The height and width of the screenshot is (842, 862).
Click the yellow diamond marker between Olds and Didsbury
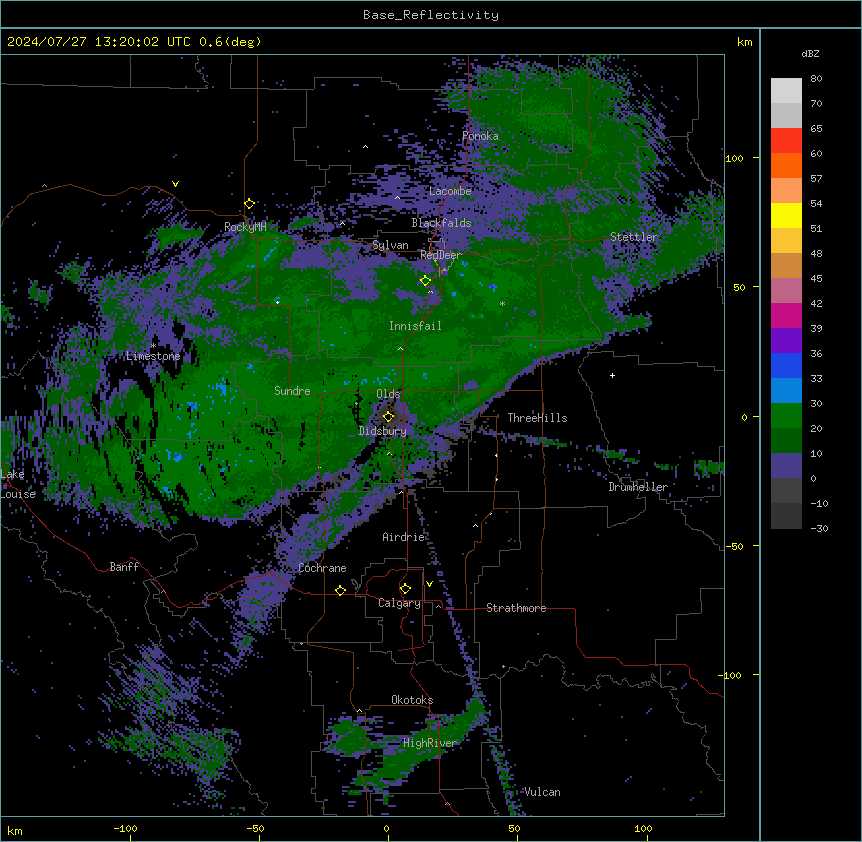click(388, 416)
